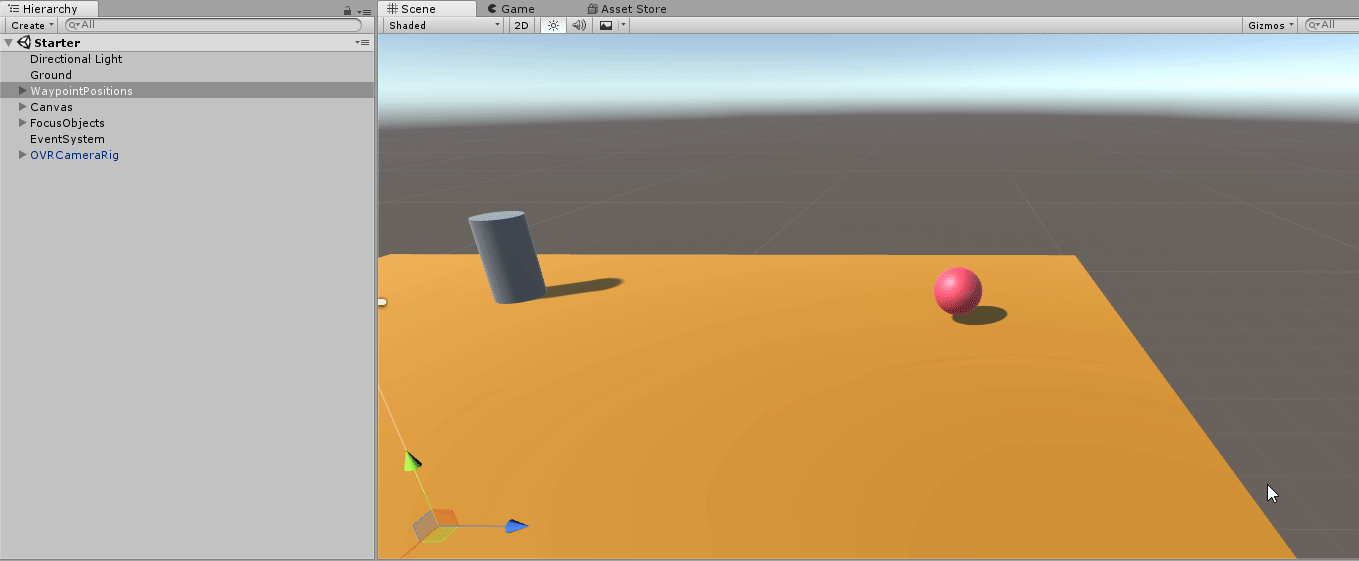Click the transform gizmo center cube

[x=436, y=524]
